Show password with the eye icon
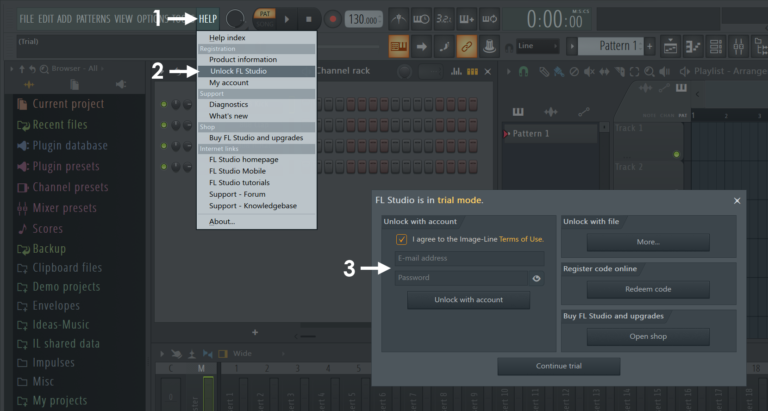The width and height of the screenshot is (768, 411). [x=536, y=278]
